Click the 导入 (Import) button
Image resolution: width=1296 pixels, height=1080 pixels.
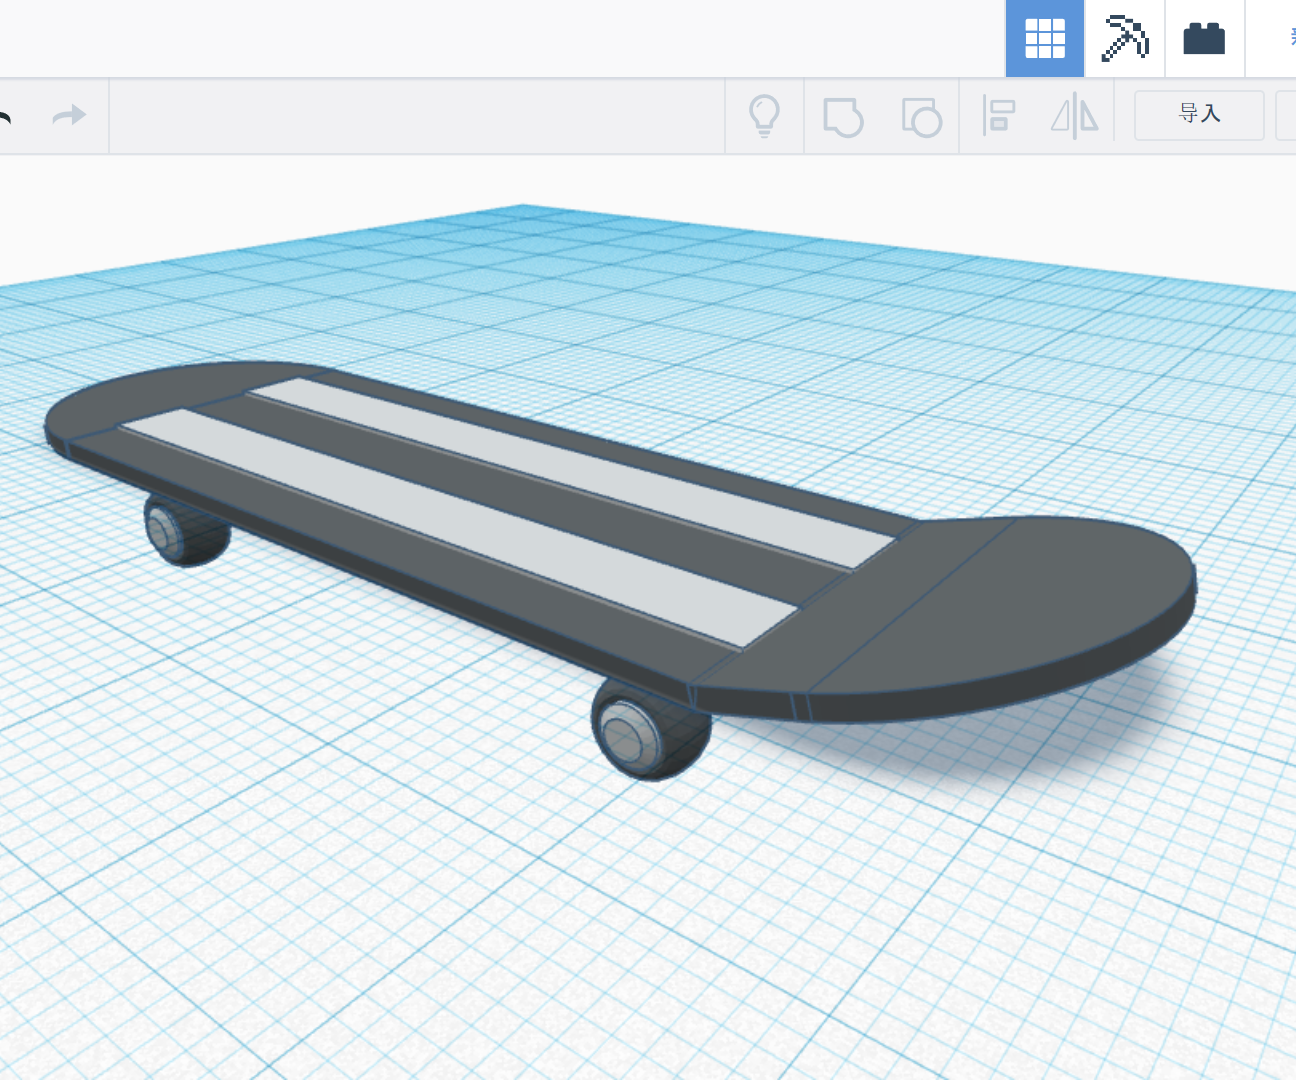[1198, 114]
